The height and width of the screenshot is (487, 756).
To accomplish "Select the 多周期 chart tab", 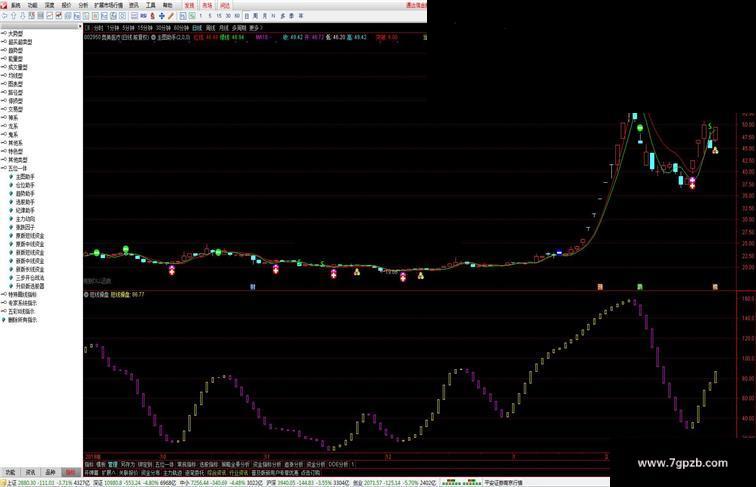I will [x=239, y=28].
